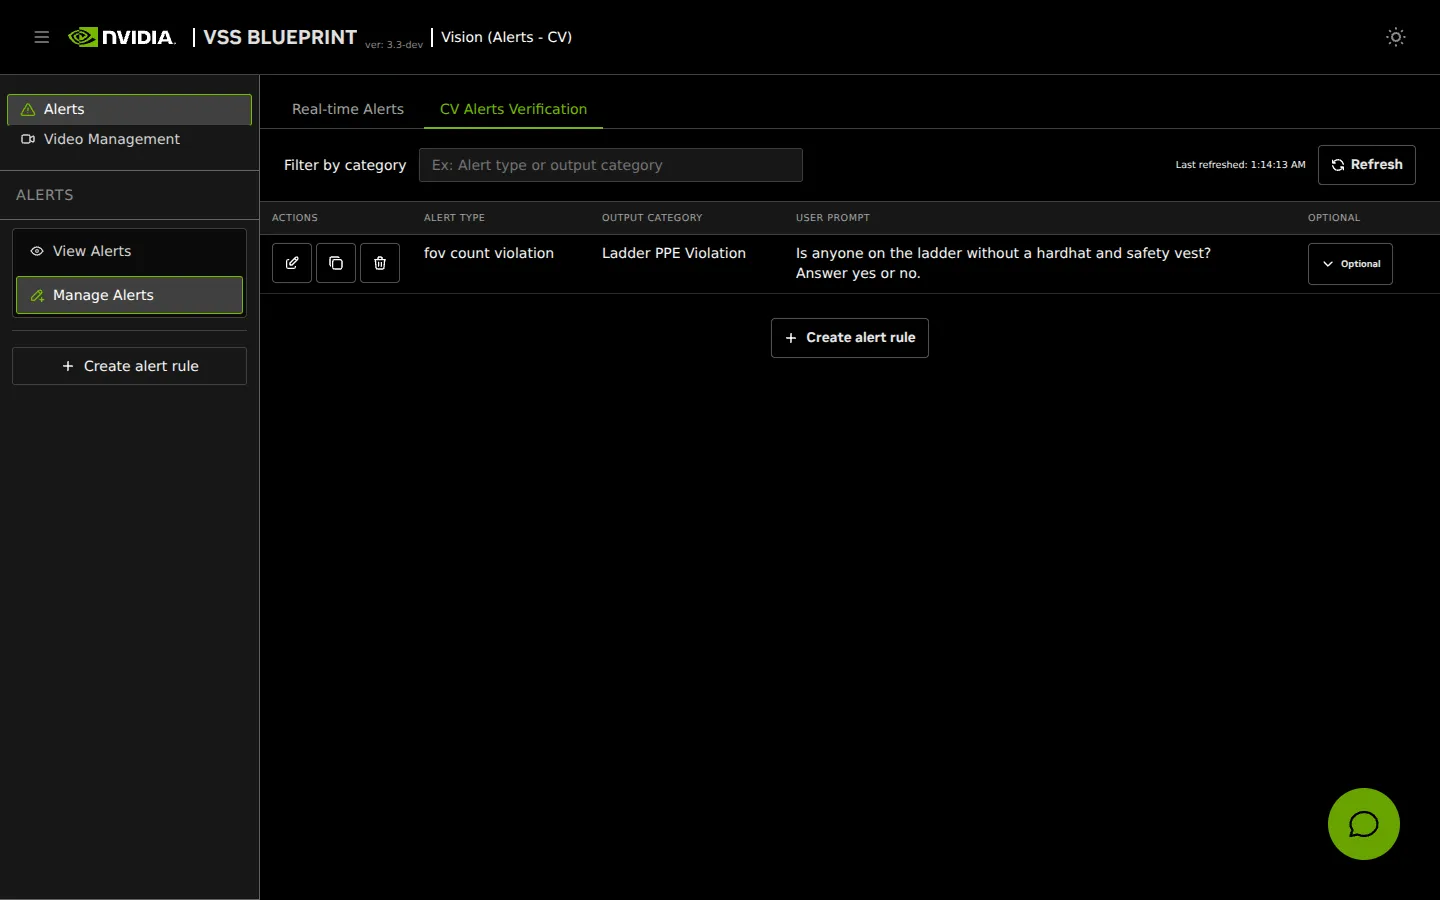Screen dimensions: 1440x900
Task: Click the OPTIONAL column header
Action: point(1334,218)
